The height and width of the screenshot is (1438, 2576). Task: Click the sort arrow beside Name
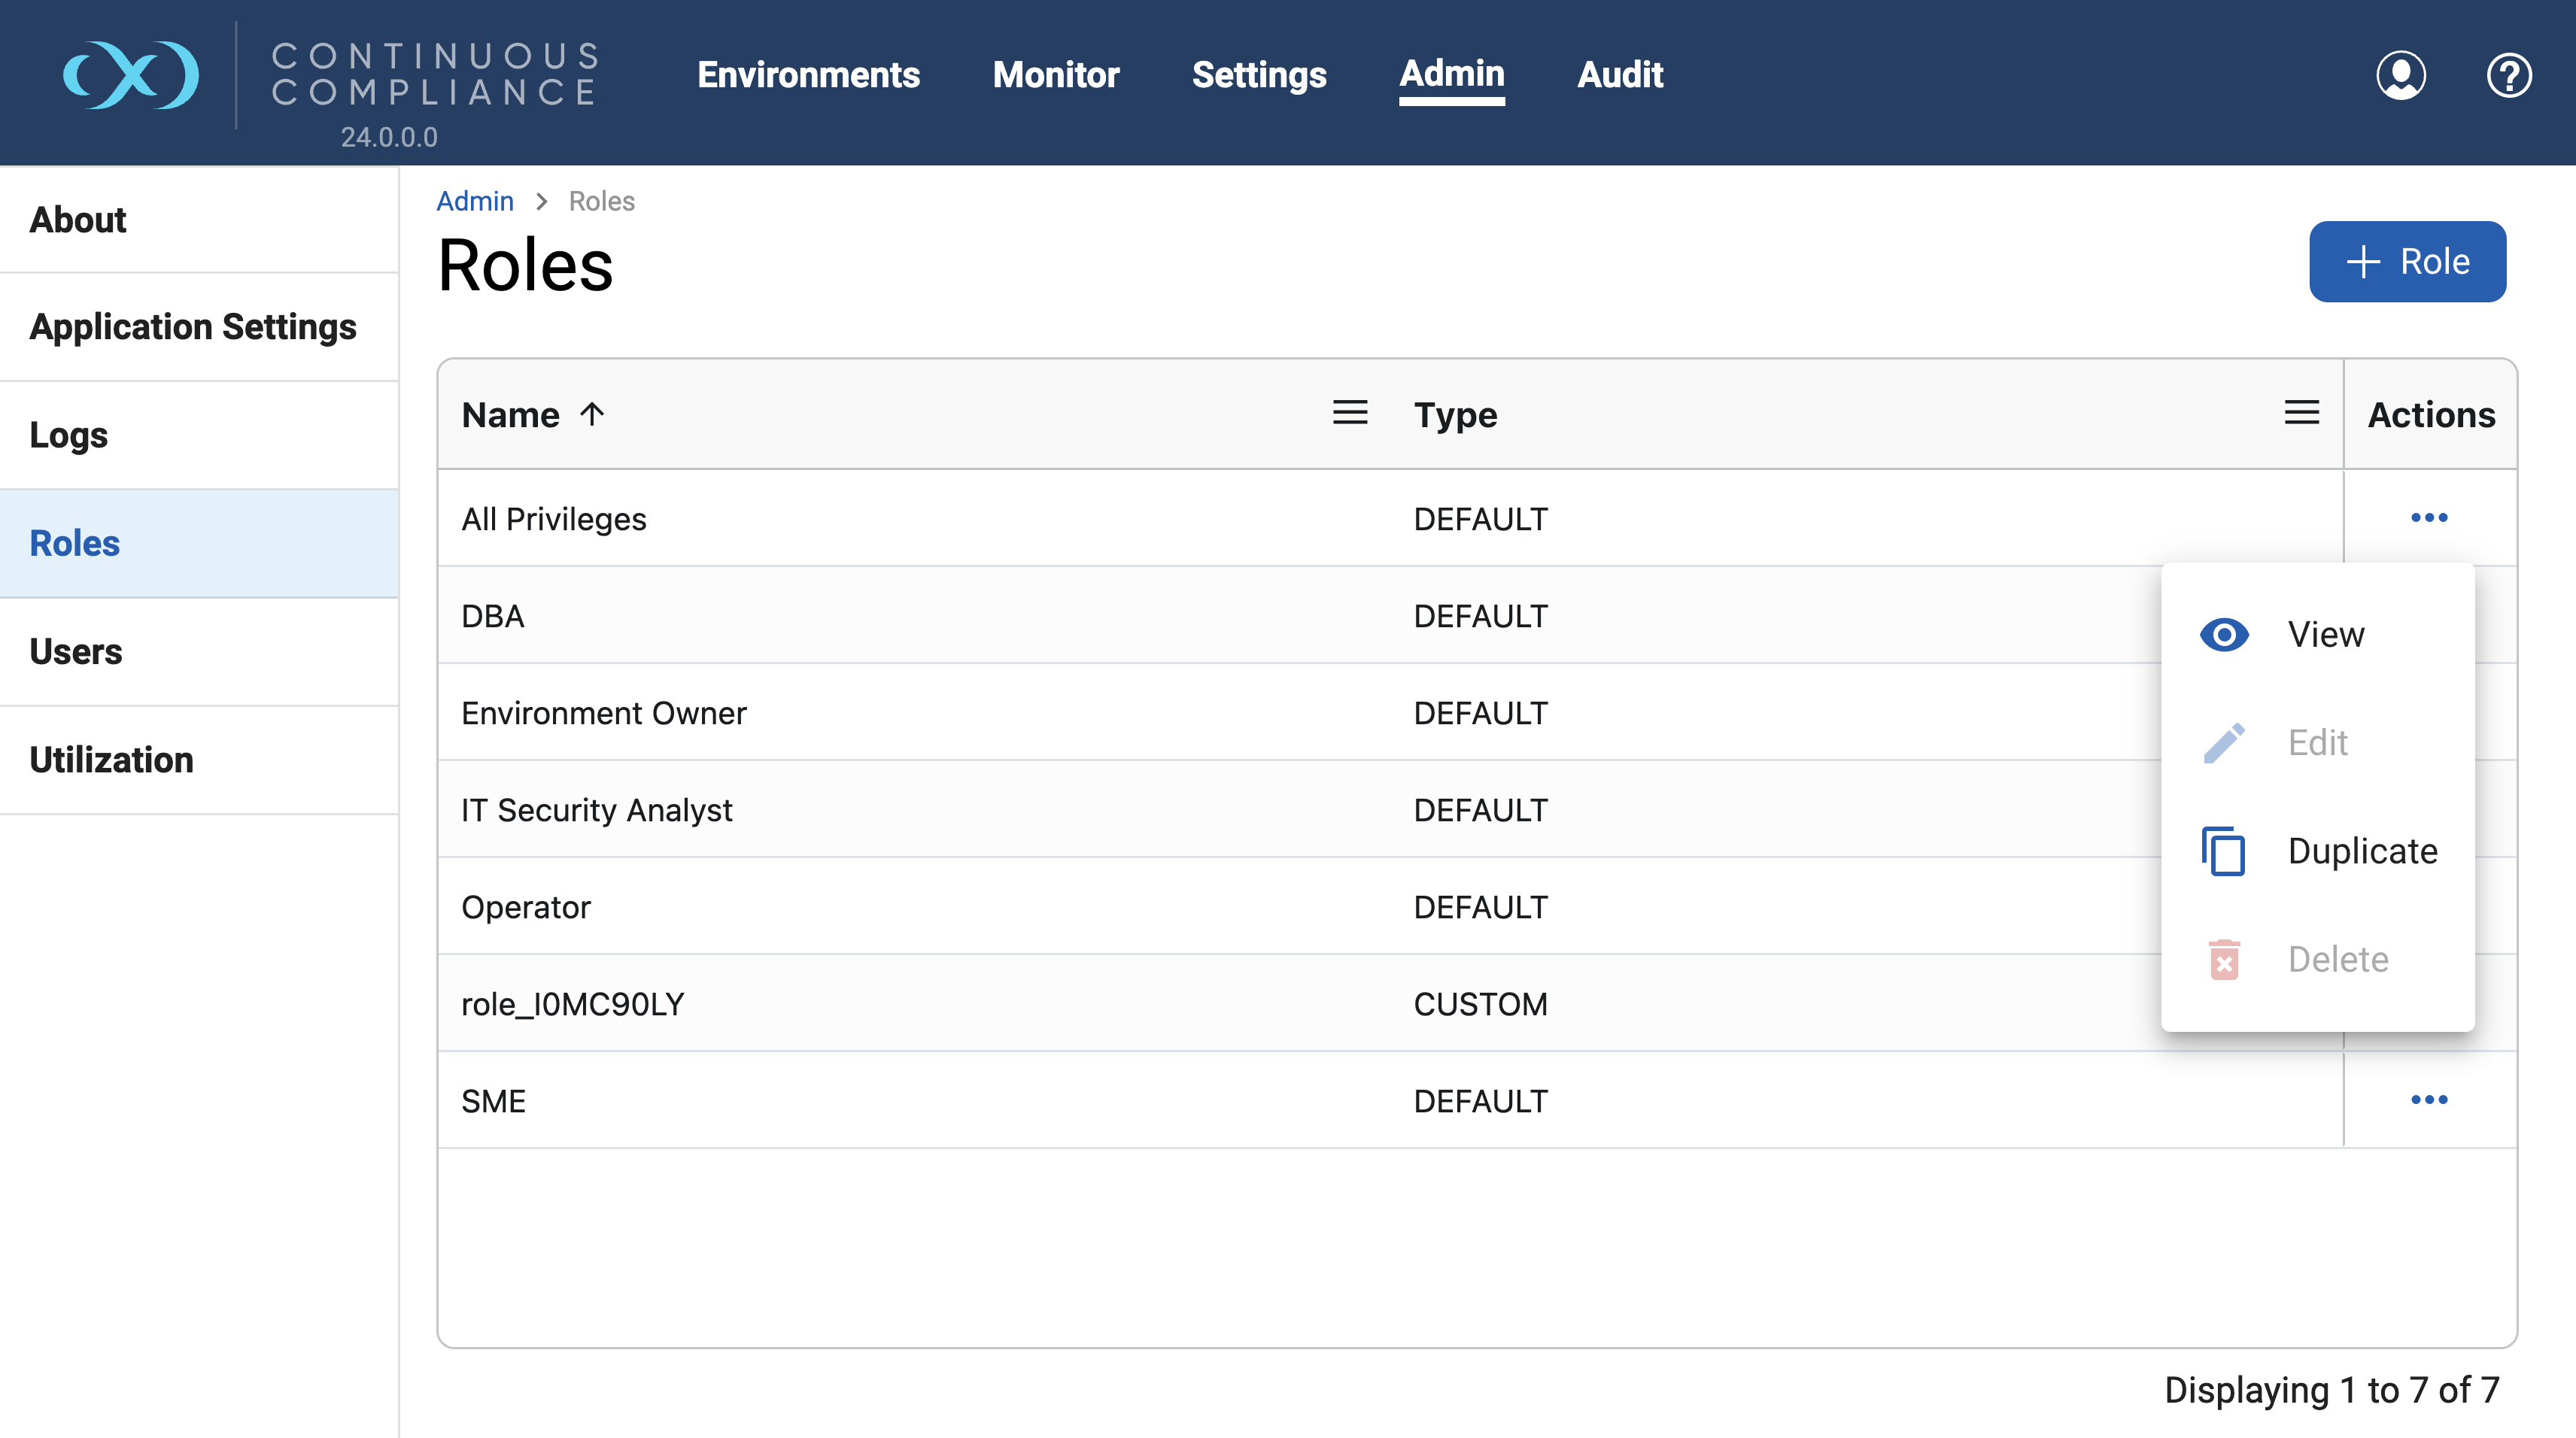click(x=592, y=414)
